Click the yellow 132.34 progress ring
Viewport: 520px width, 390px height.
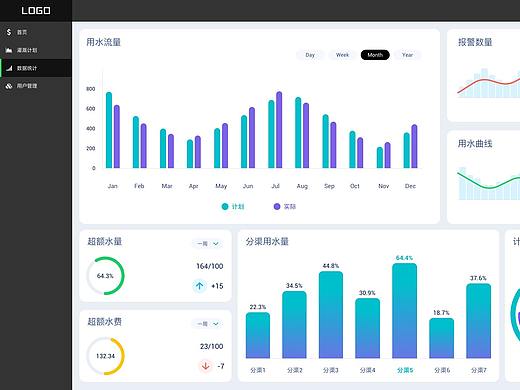pyautogui.click(x=105, y=356)
